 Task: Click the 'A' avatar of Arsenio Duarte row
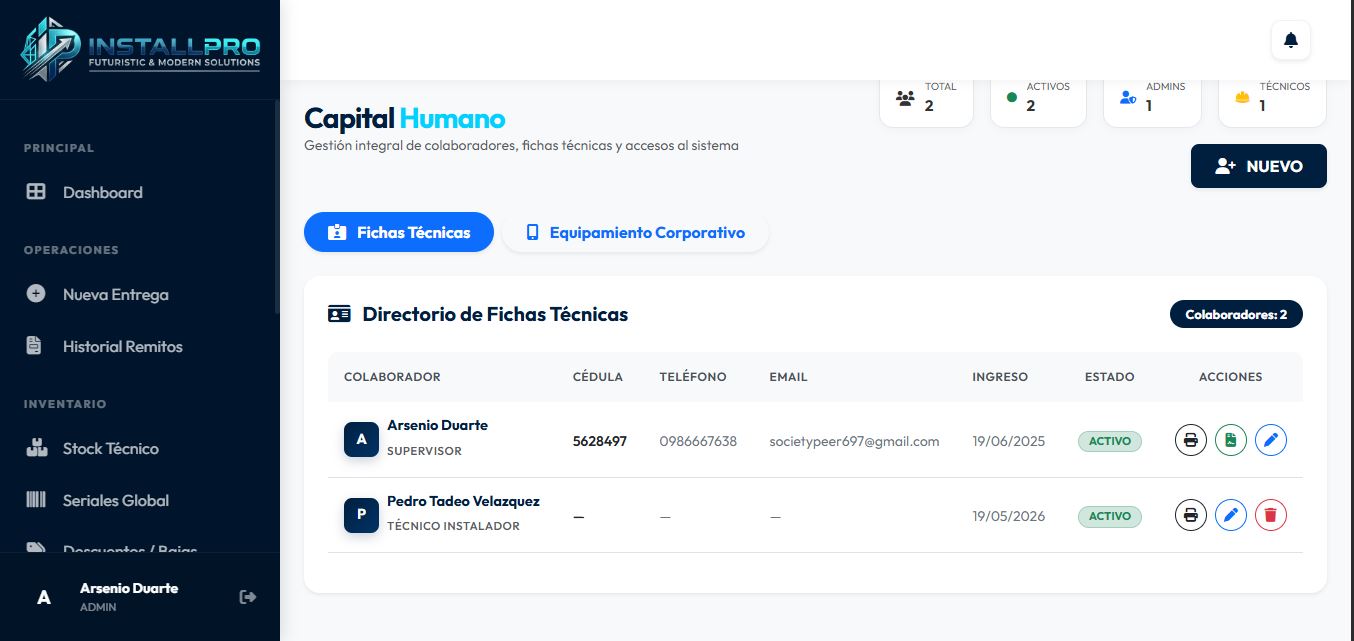click(x=361, y=440)
